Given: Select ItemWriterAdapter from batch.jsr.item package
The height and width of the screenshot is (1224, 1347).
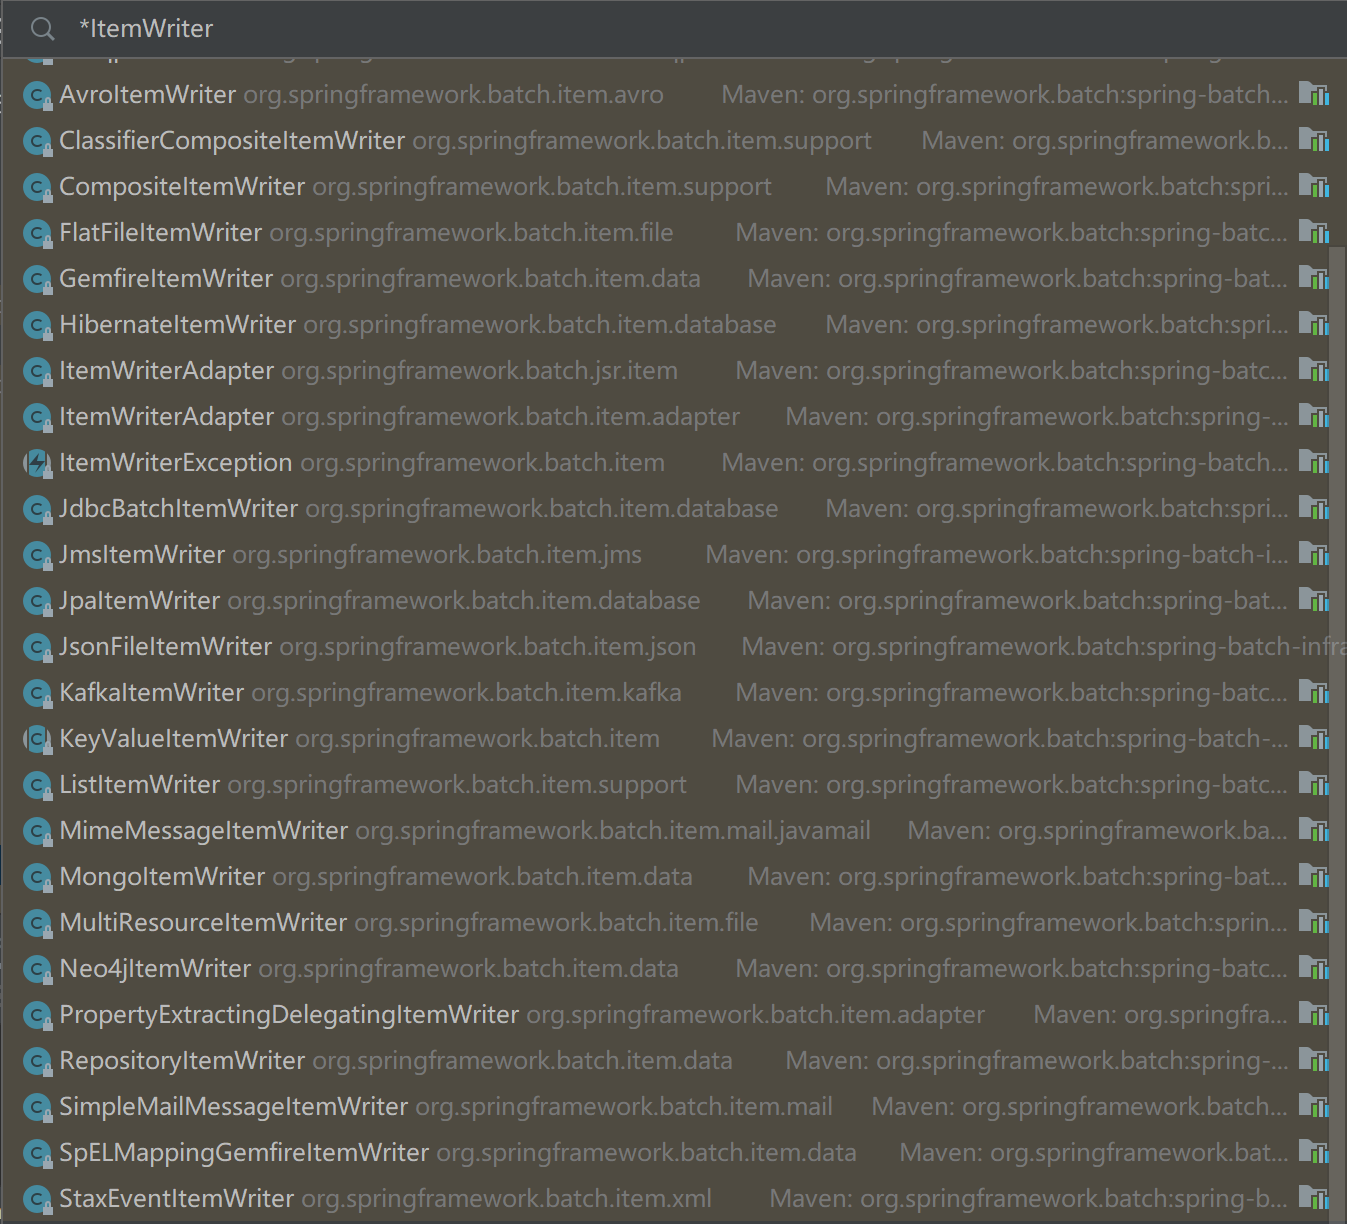Looking at the screenshot, I should [x=166, y=371].
